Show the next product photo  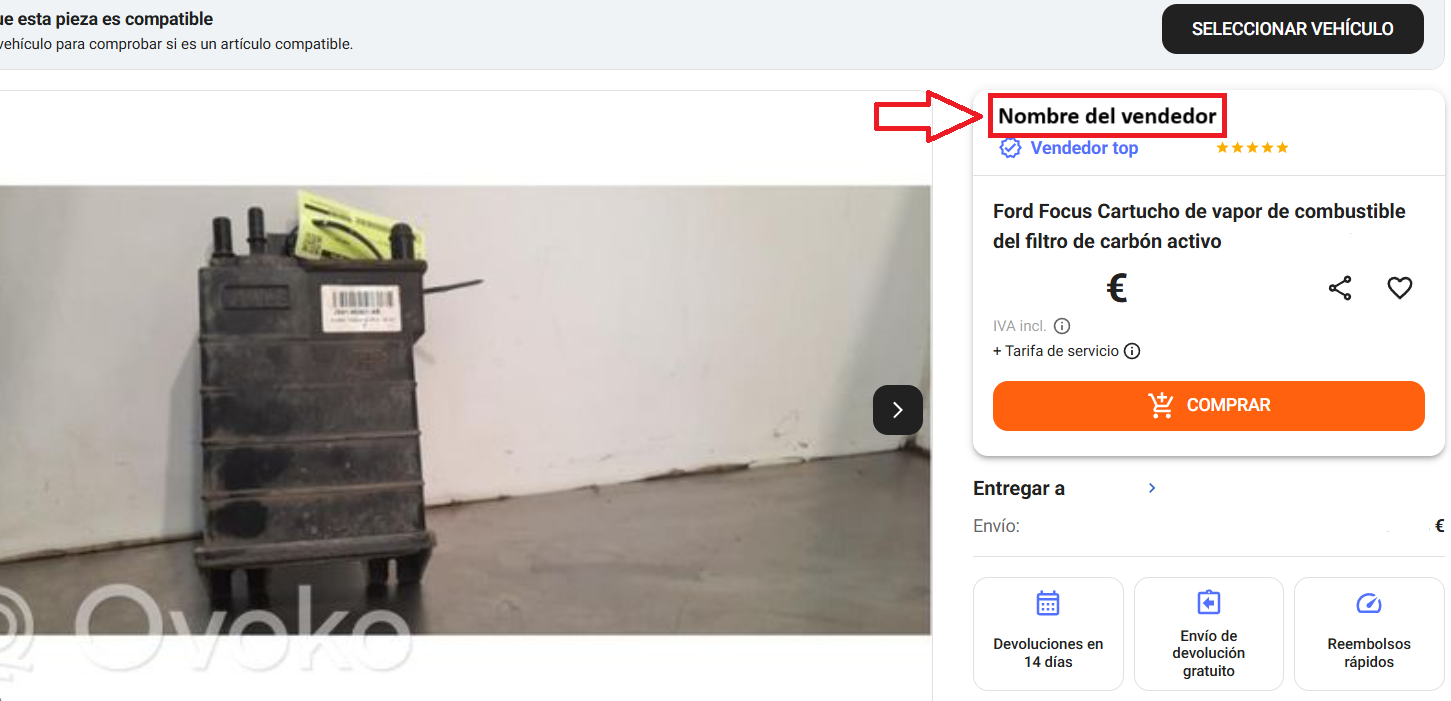[897, 410]
